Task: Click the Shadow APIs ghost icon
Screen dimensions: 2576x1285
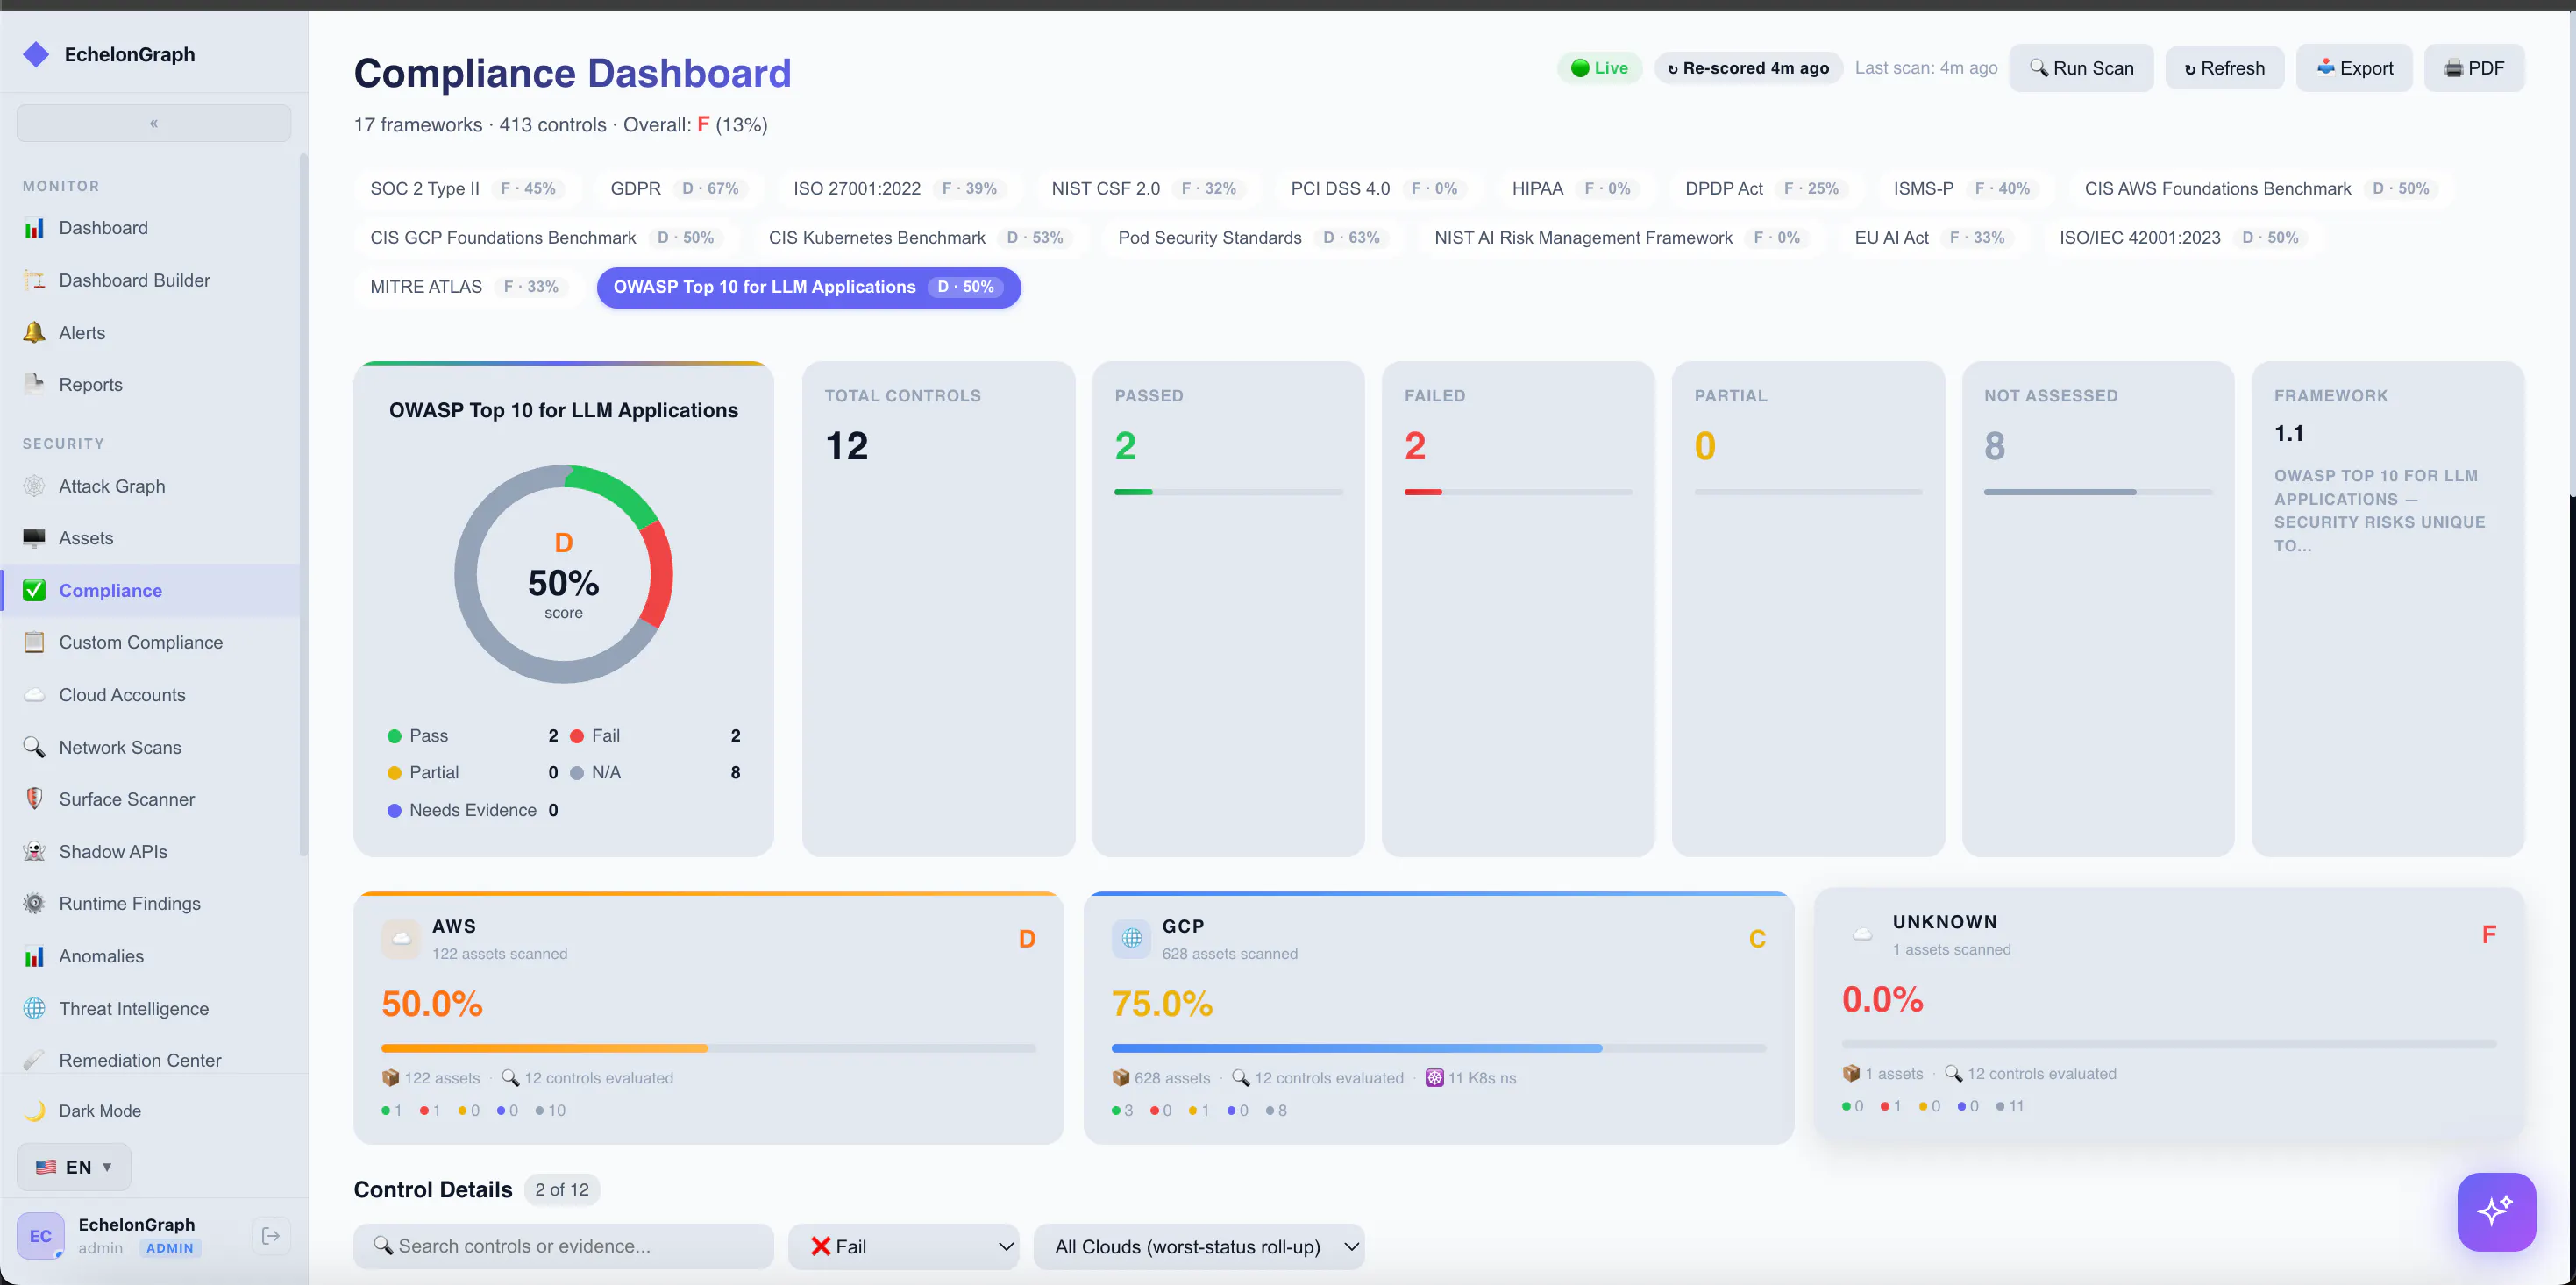Action: coord(34,852)
